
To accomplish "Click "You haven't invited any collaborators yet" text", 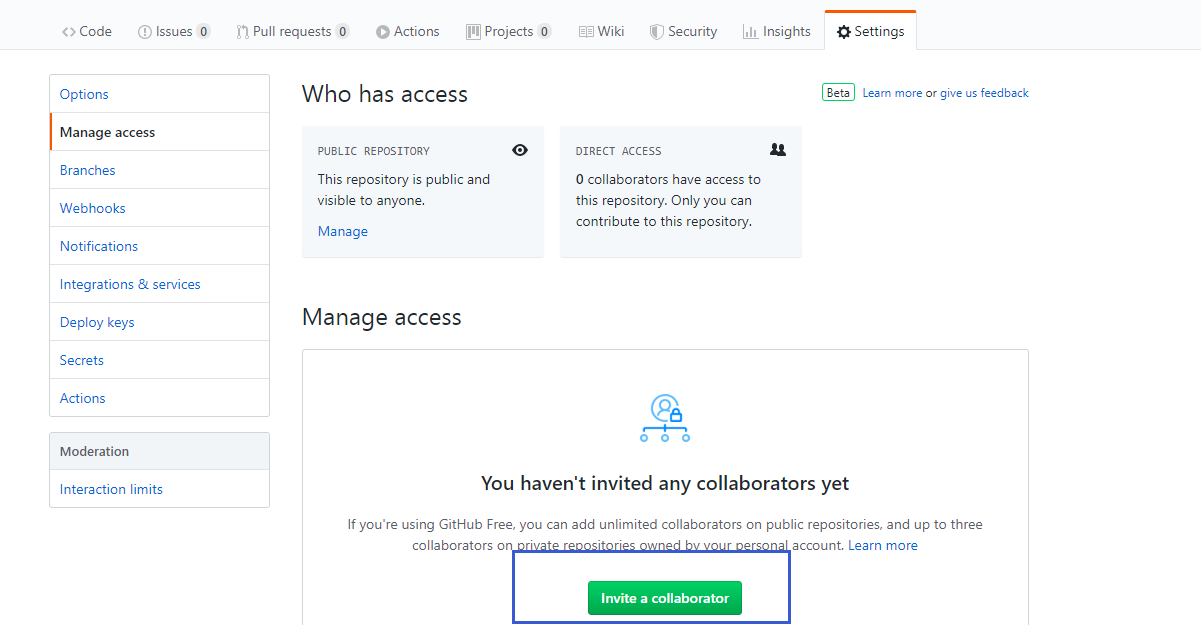I will click(x=665, y=483).
